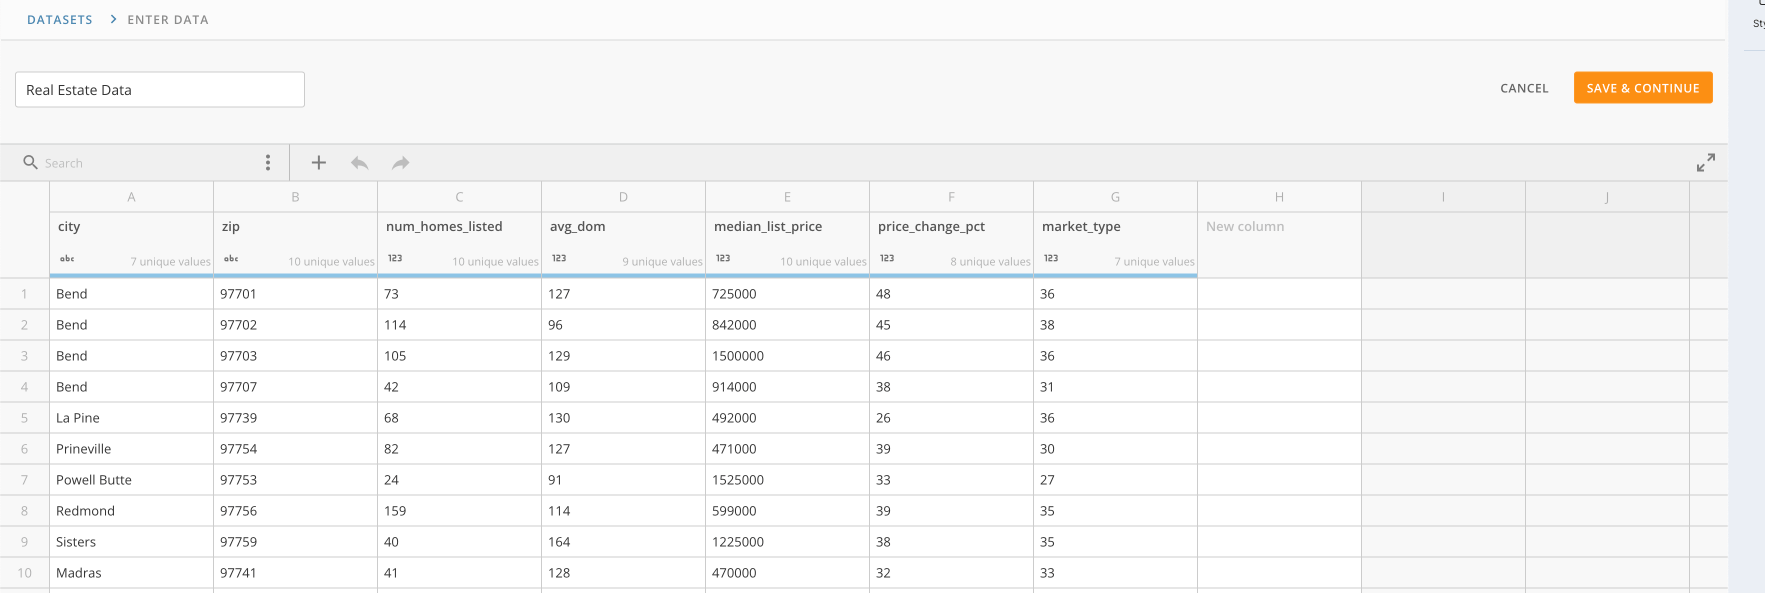Select column C header
This screenshot has height=593, width=1765.
tap(459, 197)
